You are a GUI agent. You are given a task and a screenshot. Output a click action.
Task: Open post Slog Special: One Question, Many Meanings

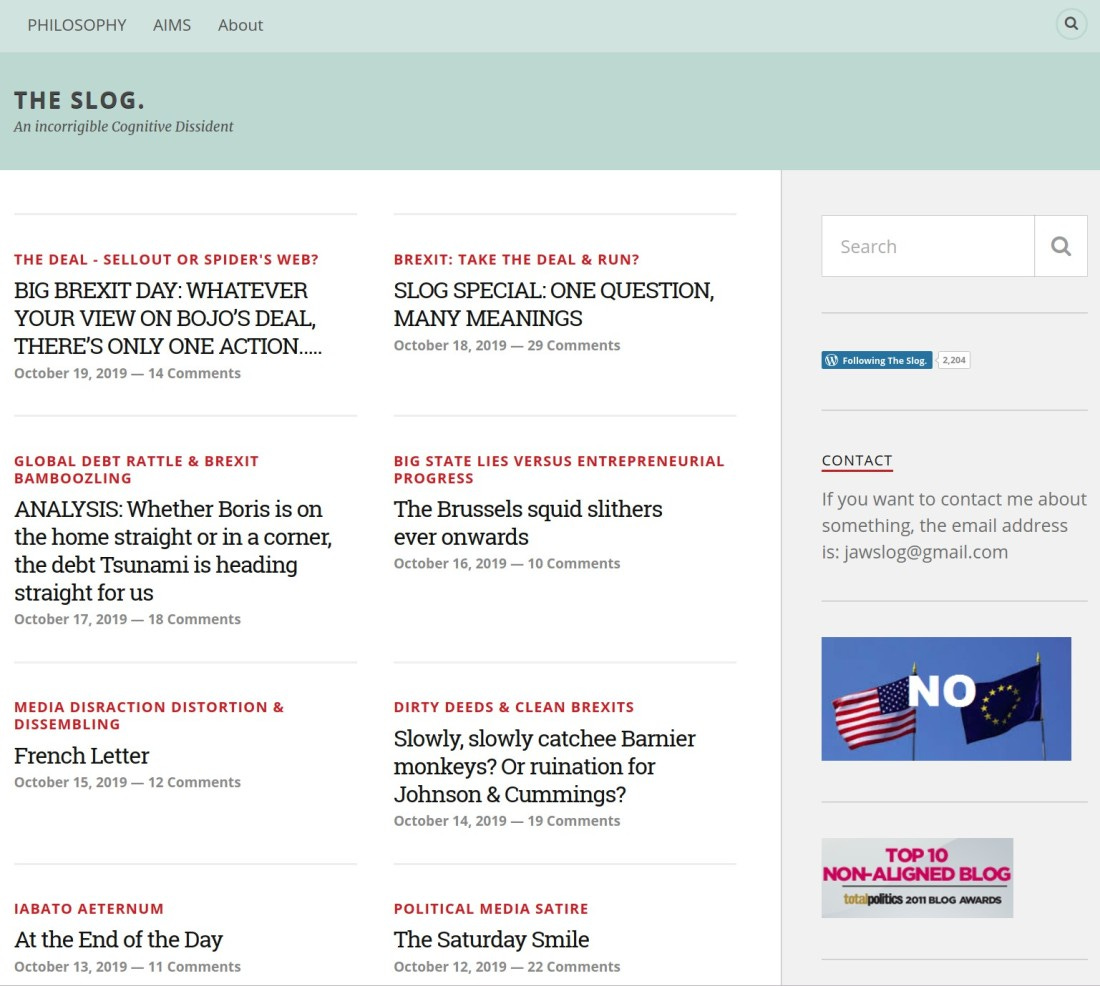click(x=554, y=304)
